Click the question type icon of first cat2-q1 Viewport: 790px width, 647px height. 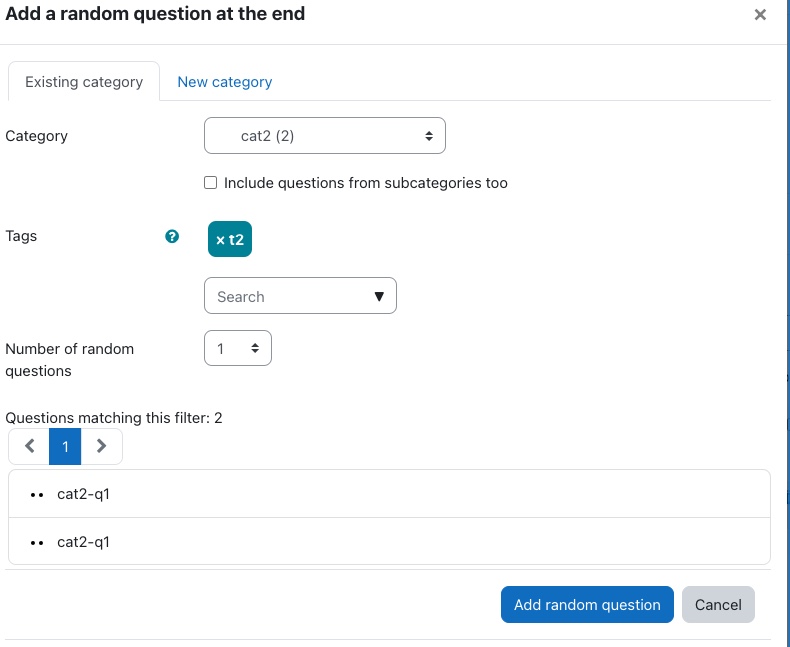[37, 495]
